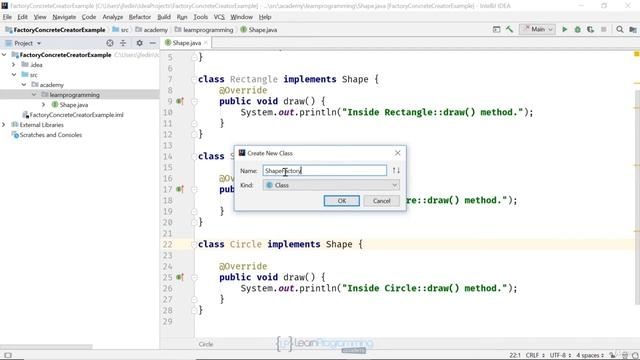Collapse all icon in Project panel
The height and width of the screenshot is (360, 640).
coord(123,43)
